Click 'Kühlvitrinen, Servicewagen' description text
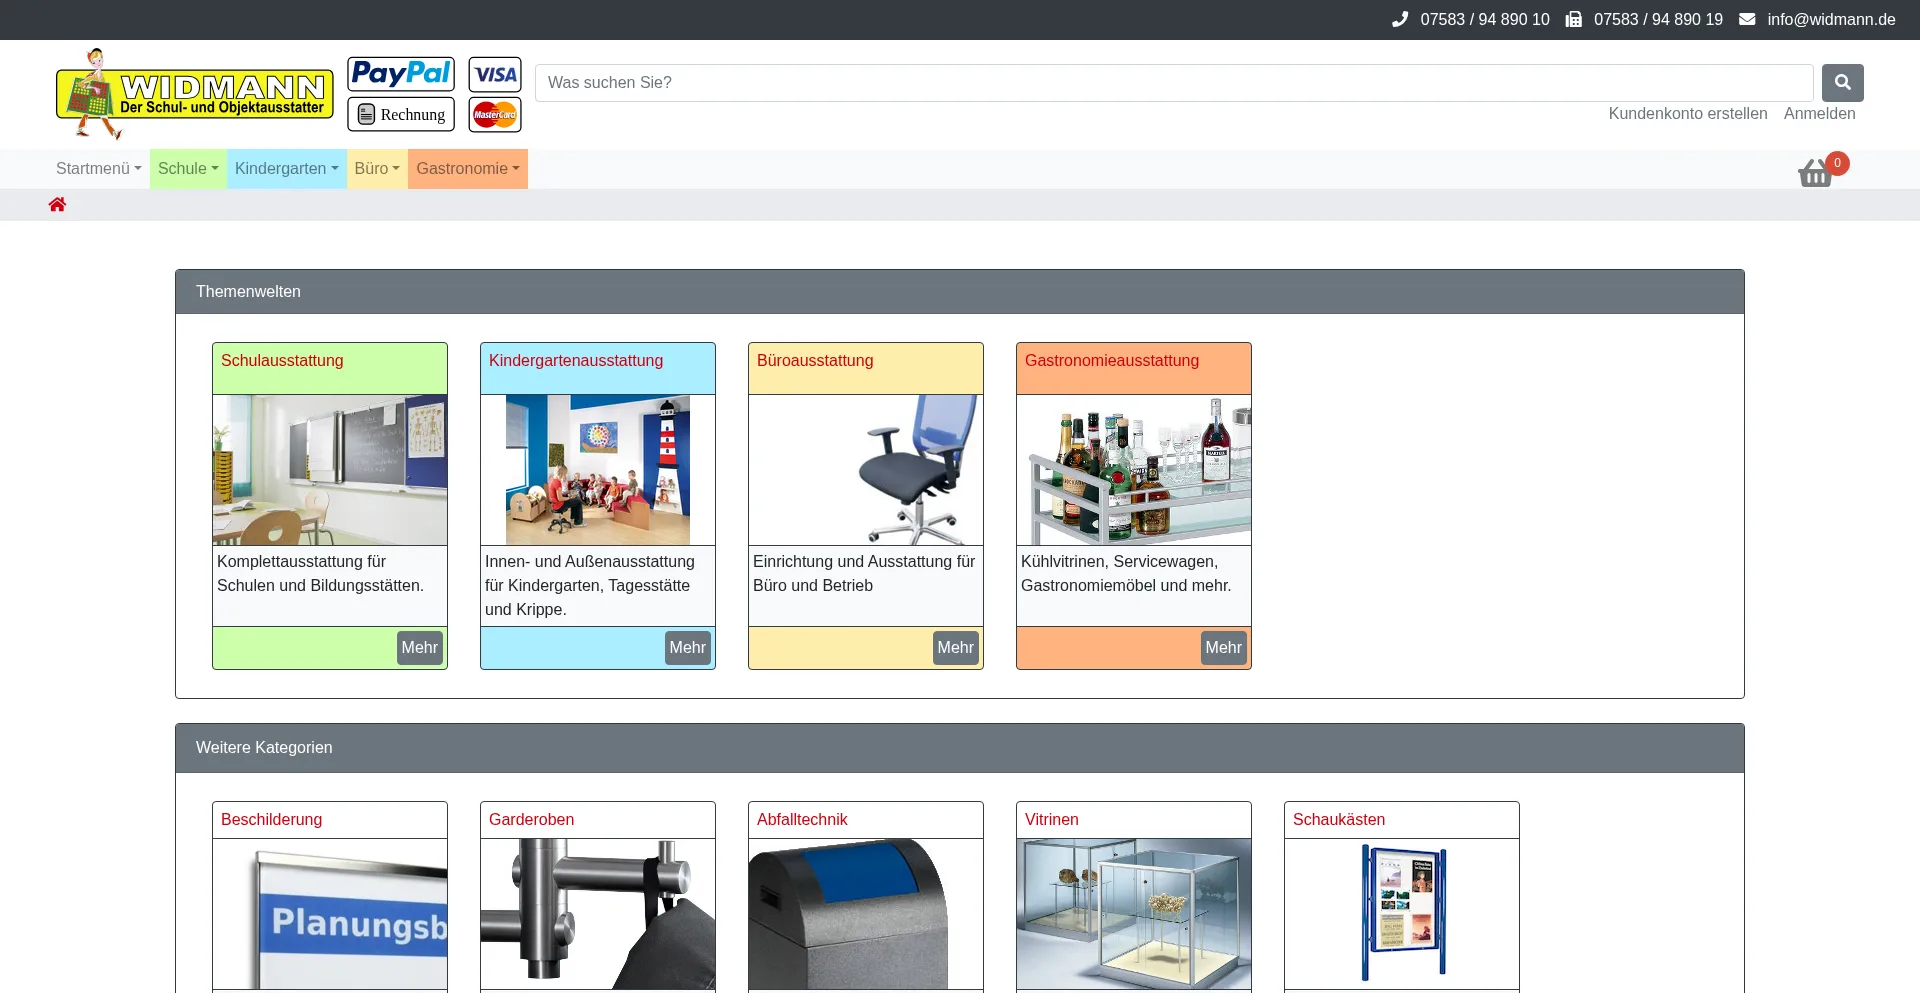The height and width of the screenshot is (993, 1920). pos(1126,574)
